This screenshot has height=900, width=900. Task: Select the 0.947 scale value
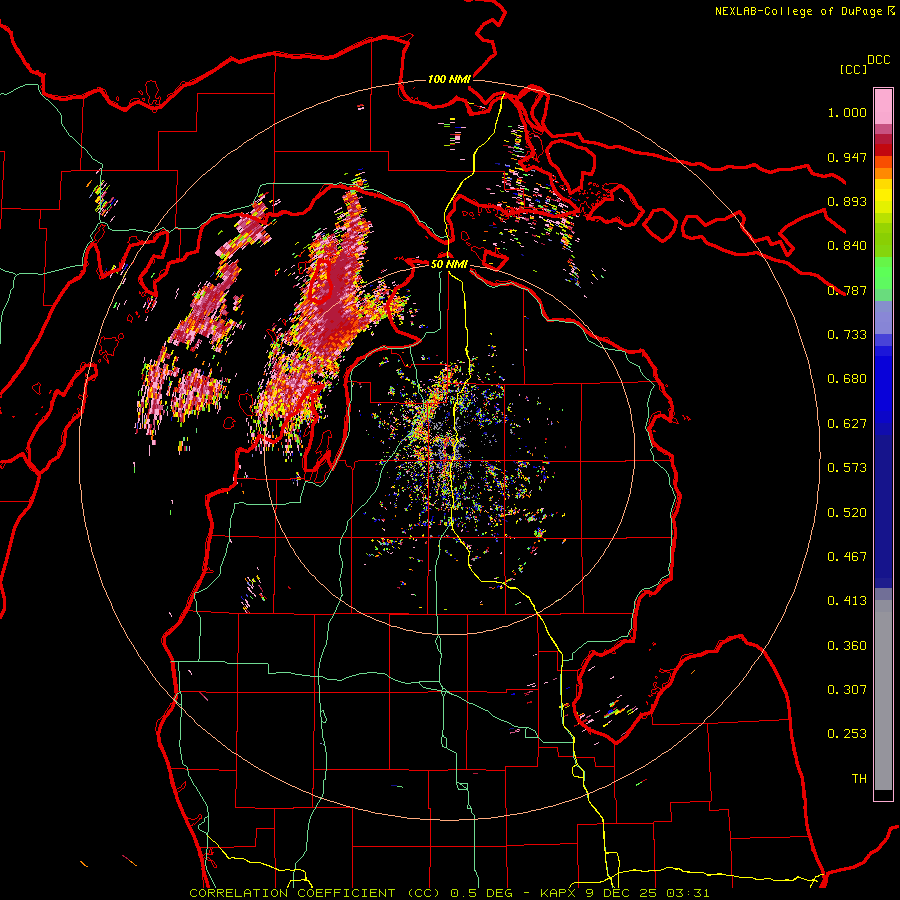click(847, 157)
